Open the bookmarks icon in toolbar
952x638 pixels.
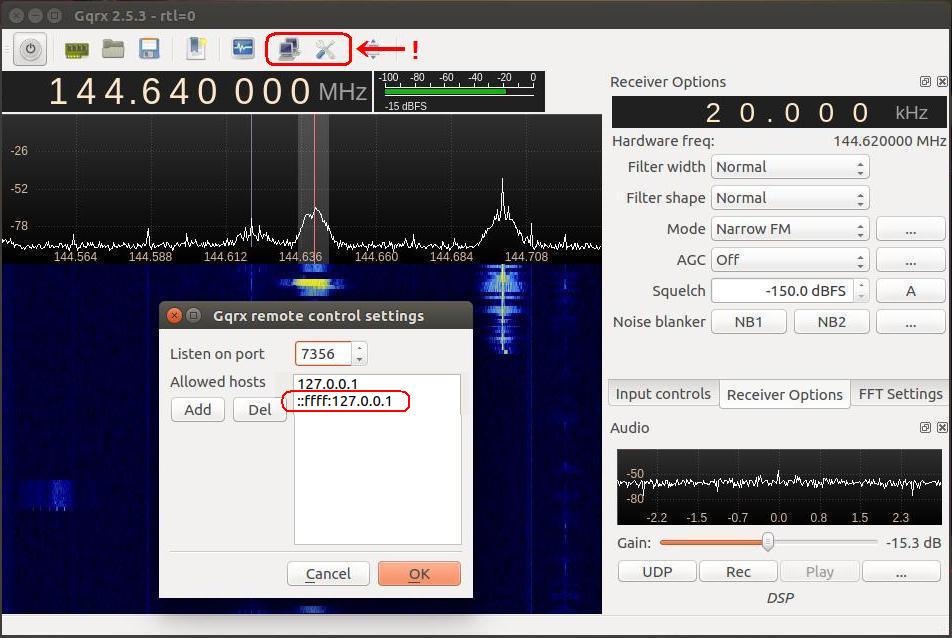coord(197,49)
